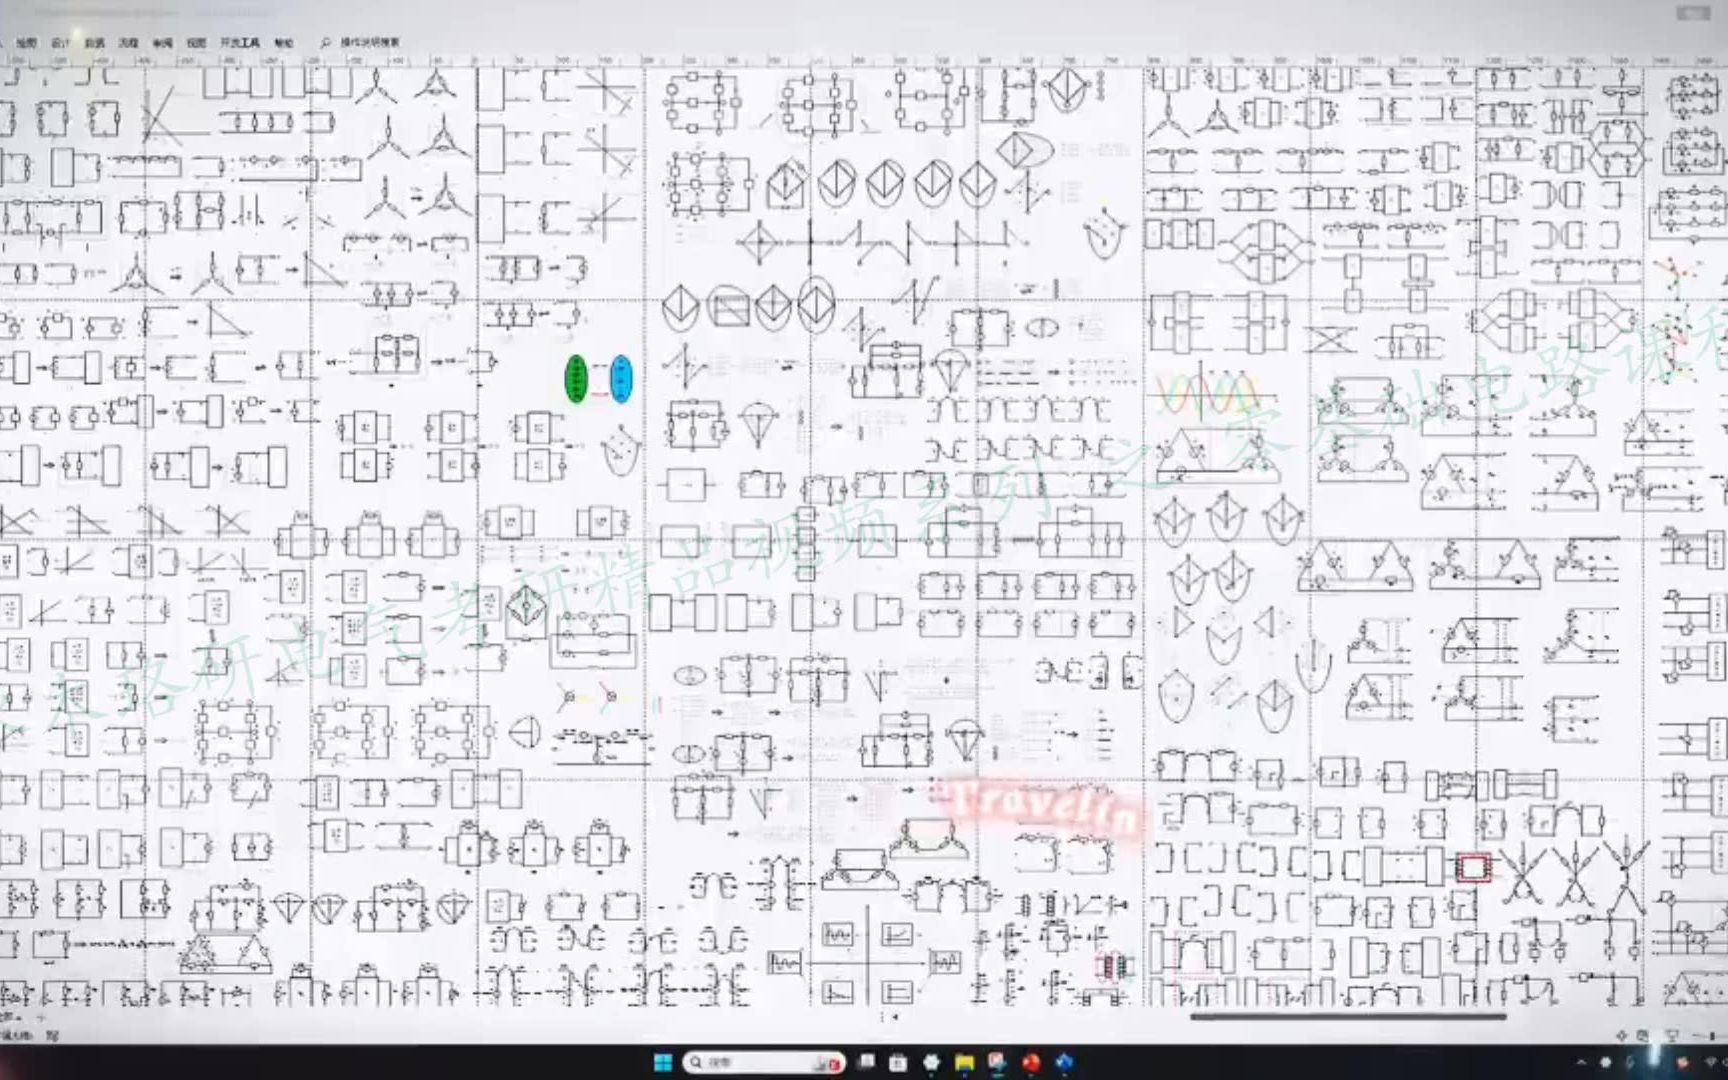The height and width of the screenshot is (1080, 1728).
Task: Open the 设计 (Design) menu tab
Action: pyautogui.click(x=60, y=43)
